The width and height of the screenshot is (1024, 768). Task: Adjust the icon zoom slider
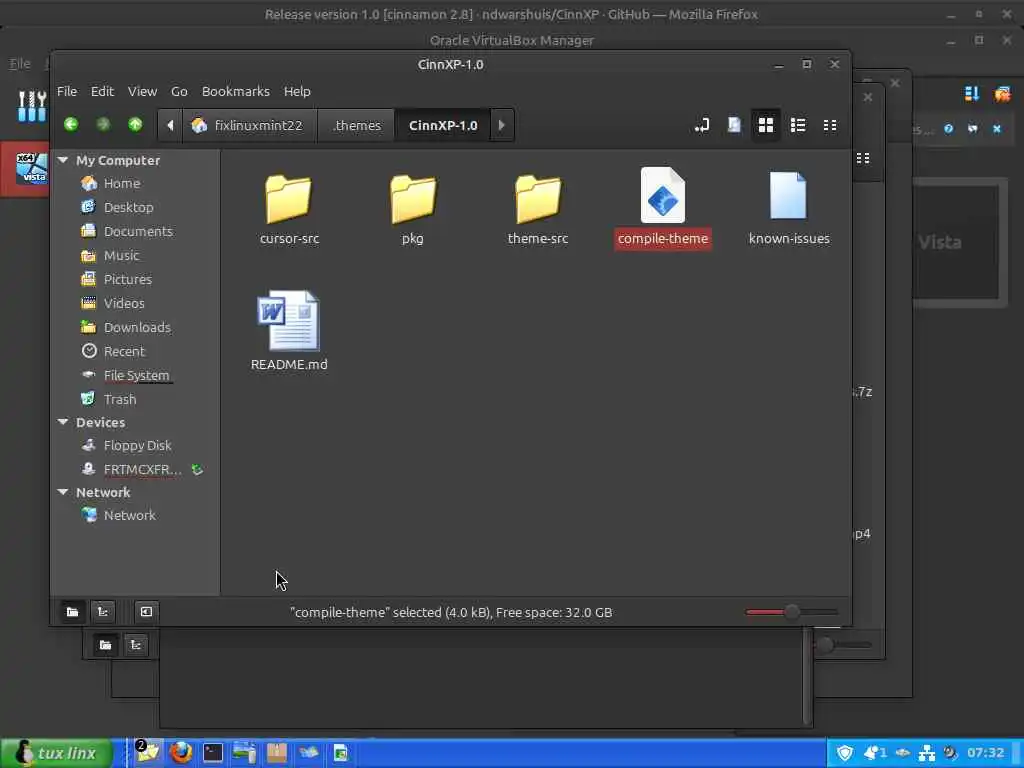coord(792,612)
